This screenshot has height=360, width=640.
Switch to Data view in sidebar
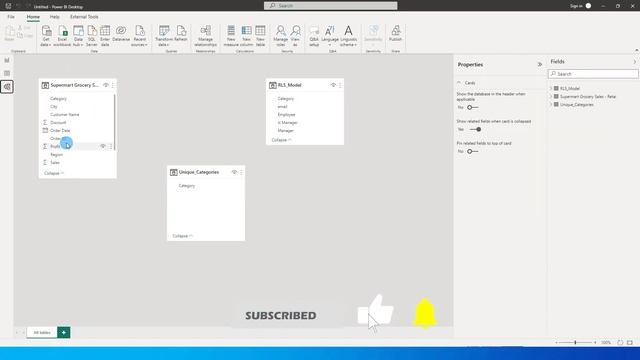click(x=7, y=73)
